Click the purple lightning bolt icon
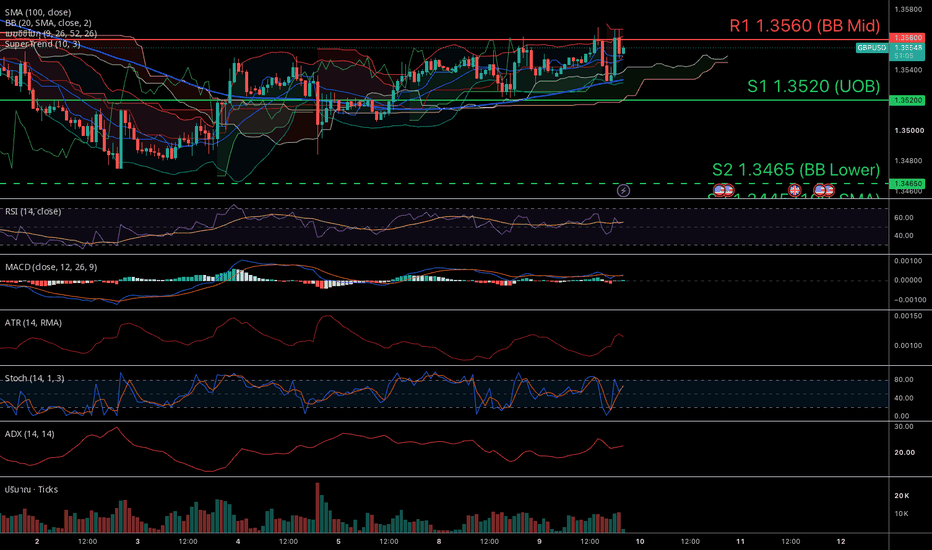 [623, 190]
